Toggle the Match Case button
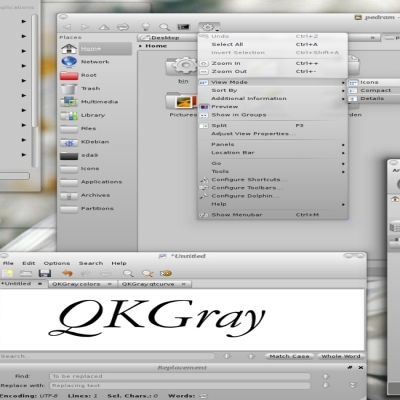400x400 pixels. click(x=289, y=356)
